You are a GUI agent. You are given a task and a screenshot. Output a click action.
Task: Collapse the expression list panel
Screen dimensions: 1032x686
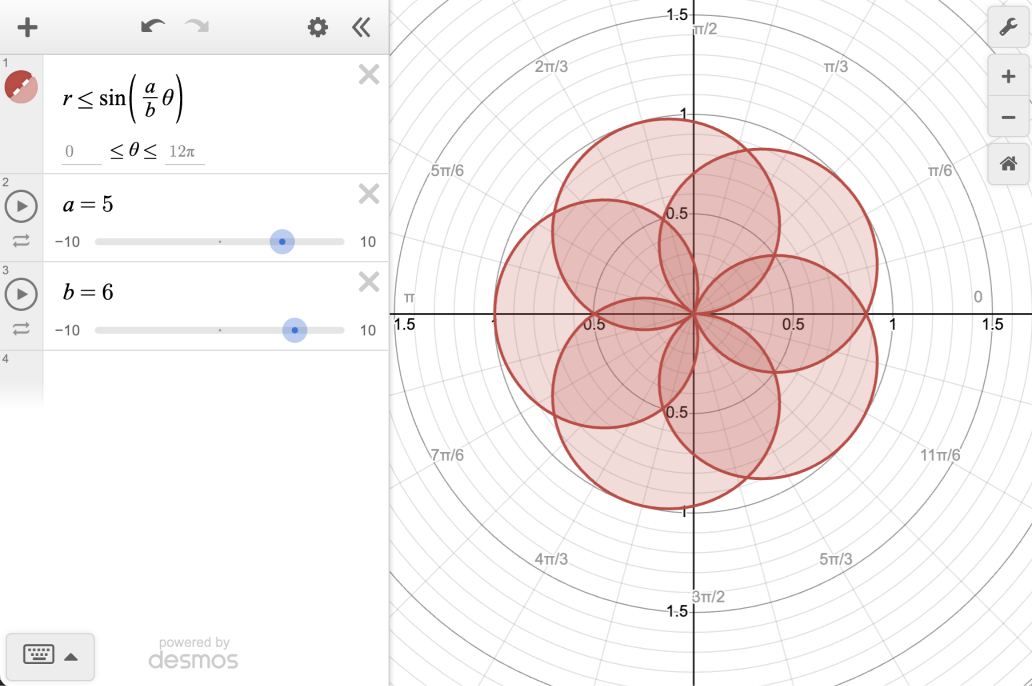[361, 27]
